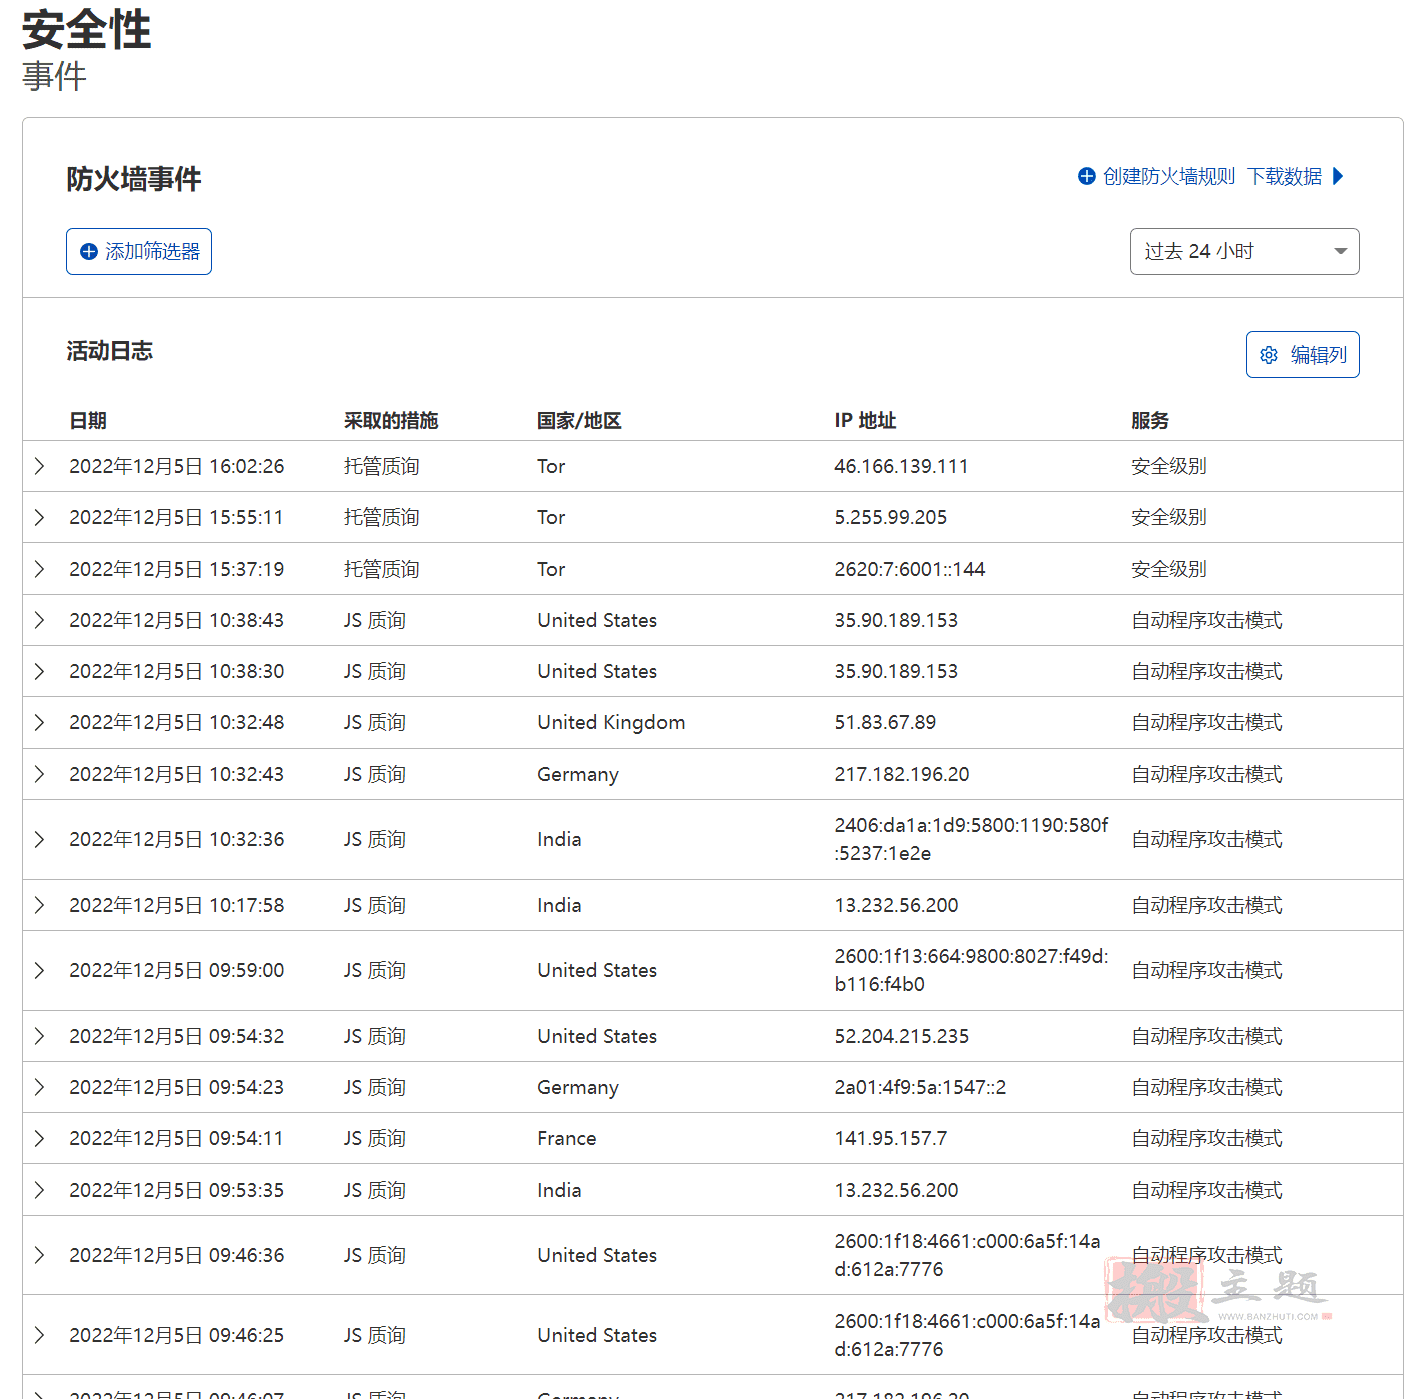Click 安全级别 in the 15:55:11 row

coord(1169,517)
